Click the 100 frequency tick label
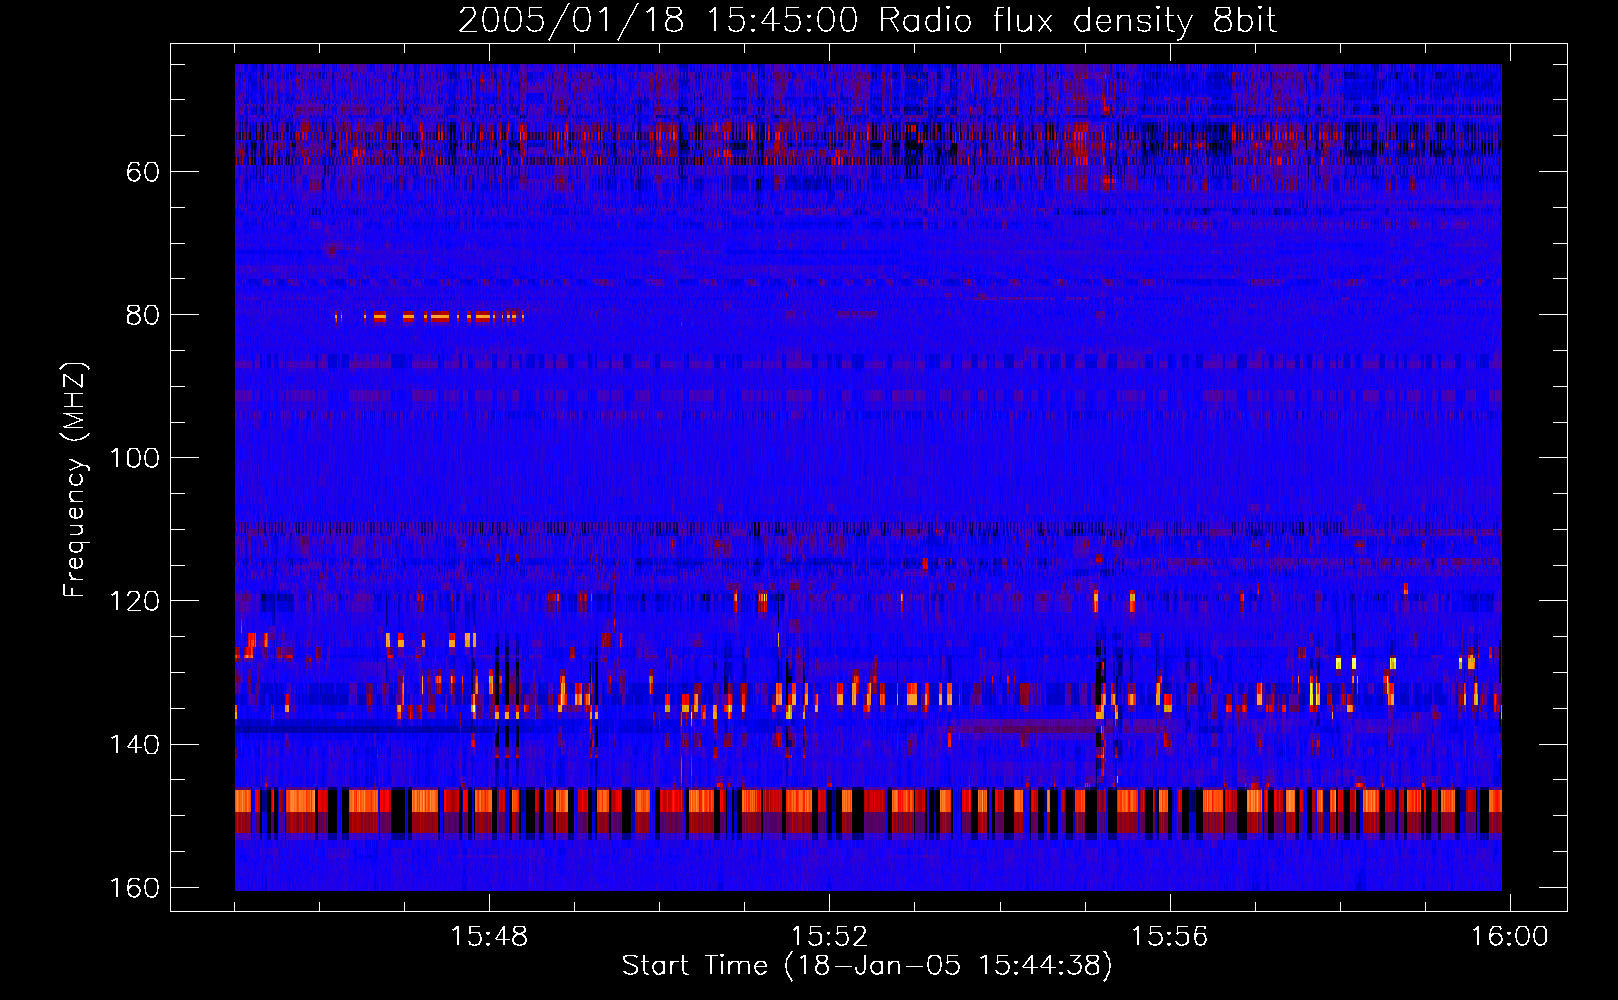The image size is (1618, 1000). (x=134, y=458)
